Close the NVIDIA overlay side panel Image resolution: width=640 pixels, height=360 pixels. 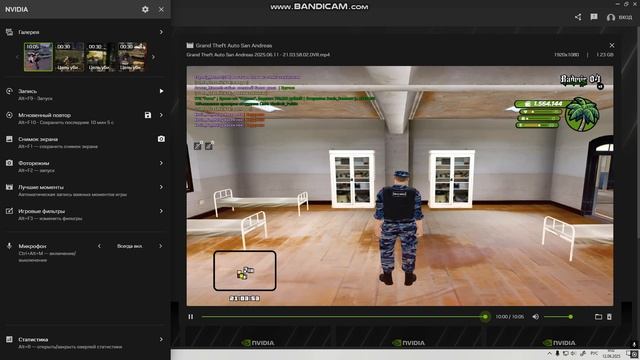pos(161,9)
